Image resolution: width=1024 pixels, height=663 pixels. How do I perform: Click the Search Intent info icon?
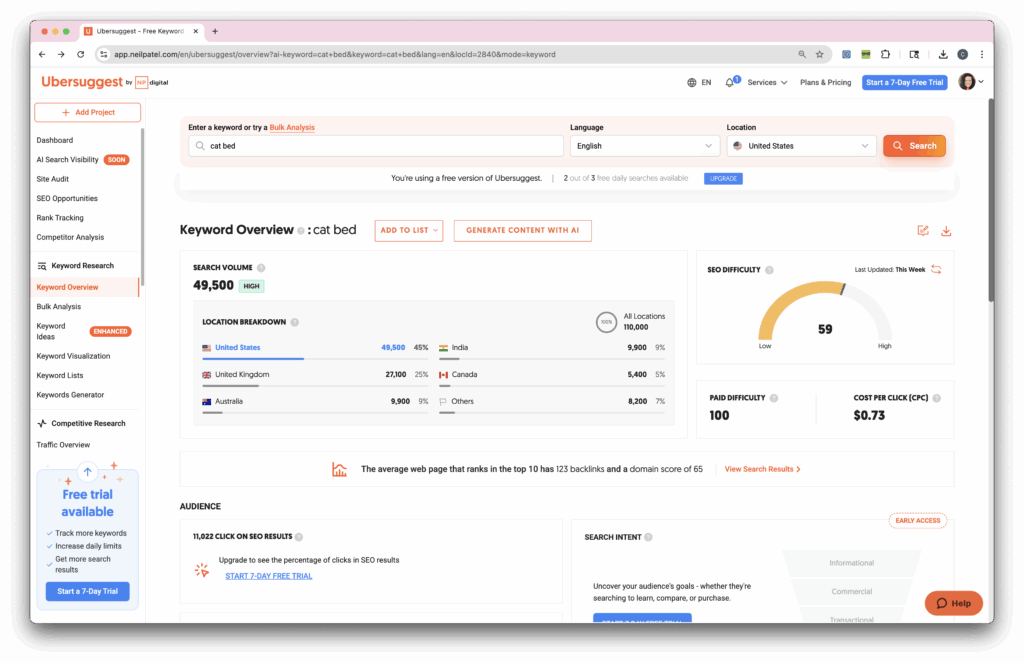pyautogui.click(x=648, y=537)
